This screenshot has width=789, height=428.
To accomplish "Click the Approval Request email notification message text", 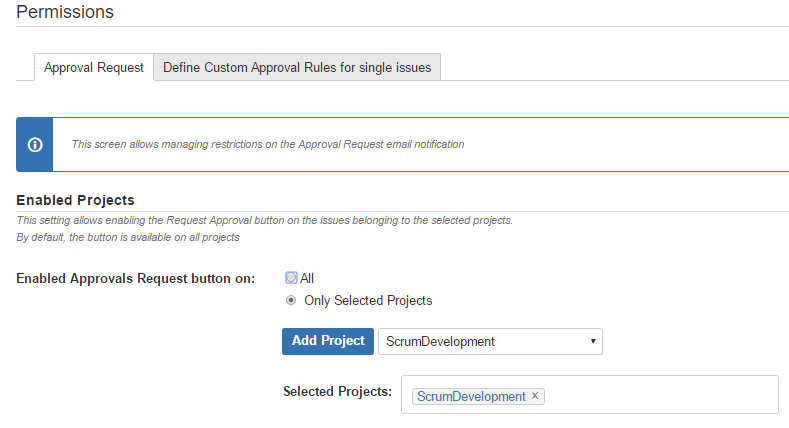I will [x=267, y=144].
